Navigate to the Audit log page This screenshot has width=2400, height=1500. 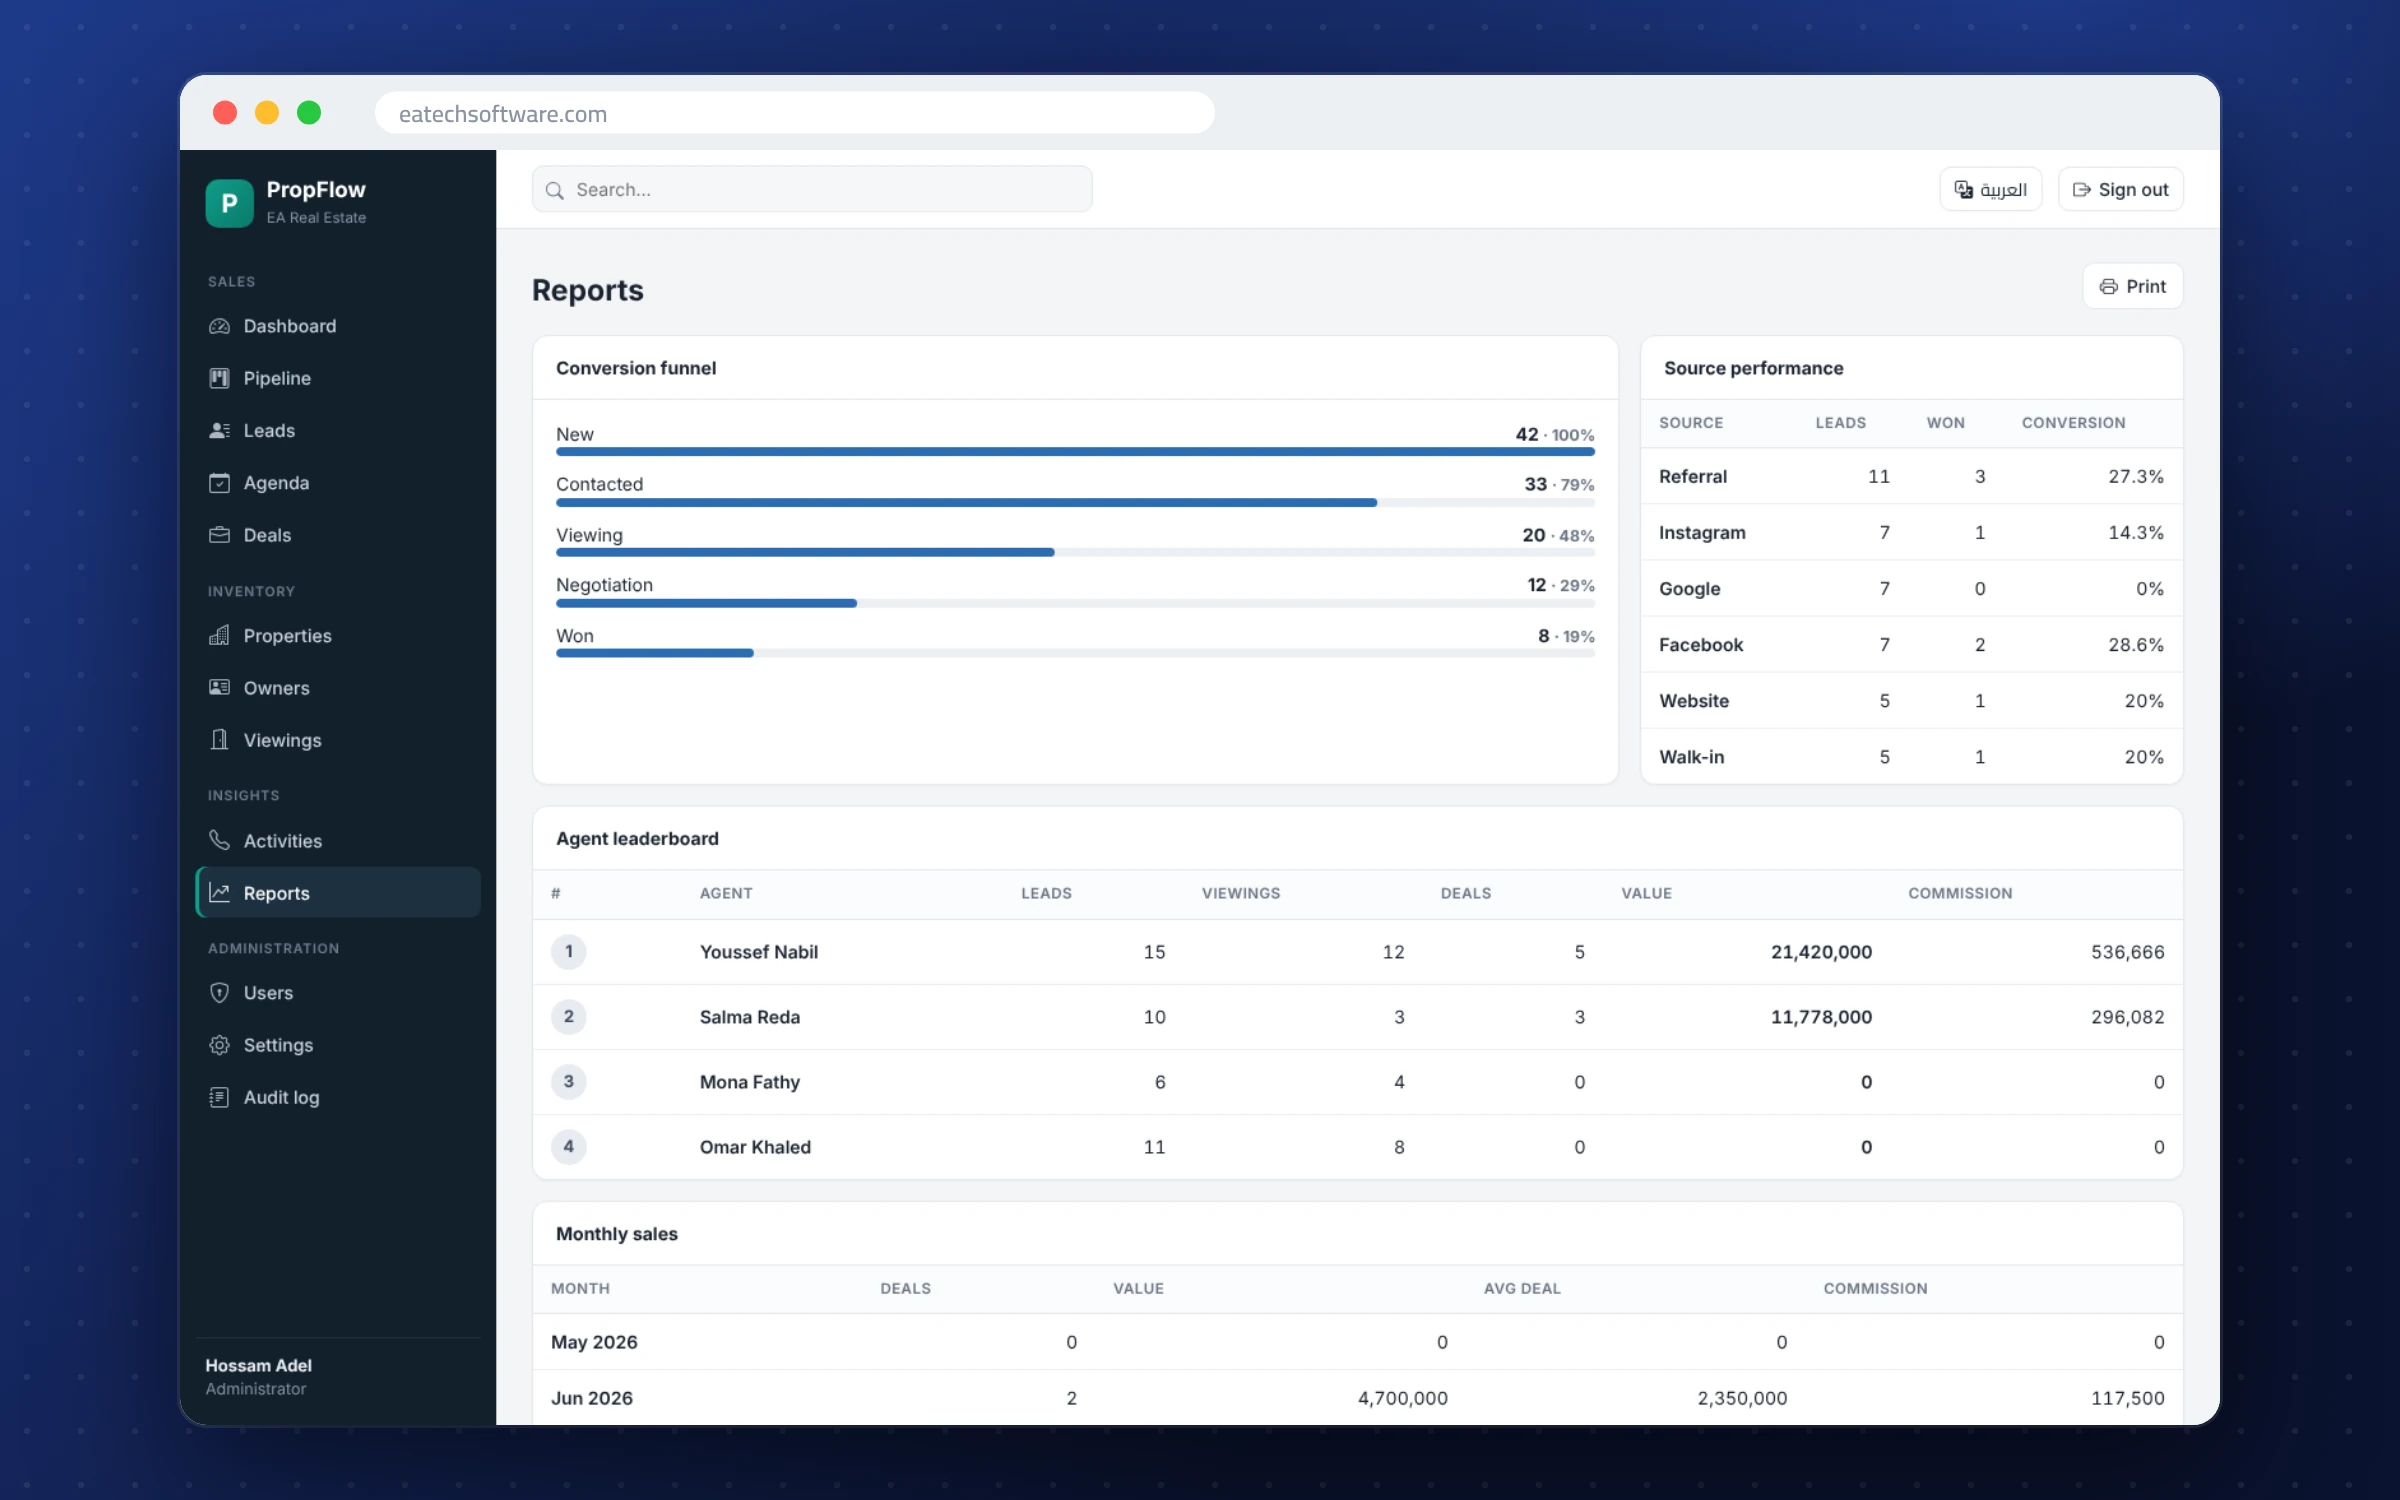coord(338,1097)
